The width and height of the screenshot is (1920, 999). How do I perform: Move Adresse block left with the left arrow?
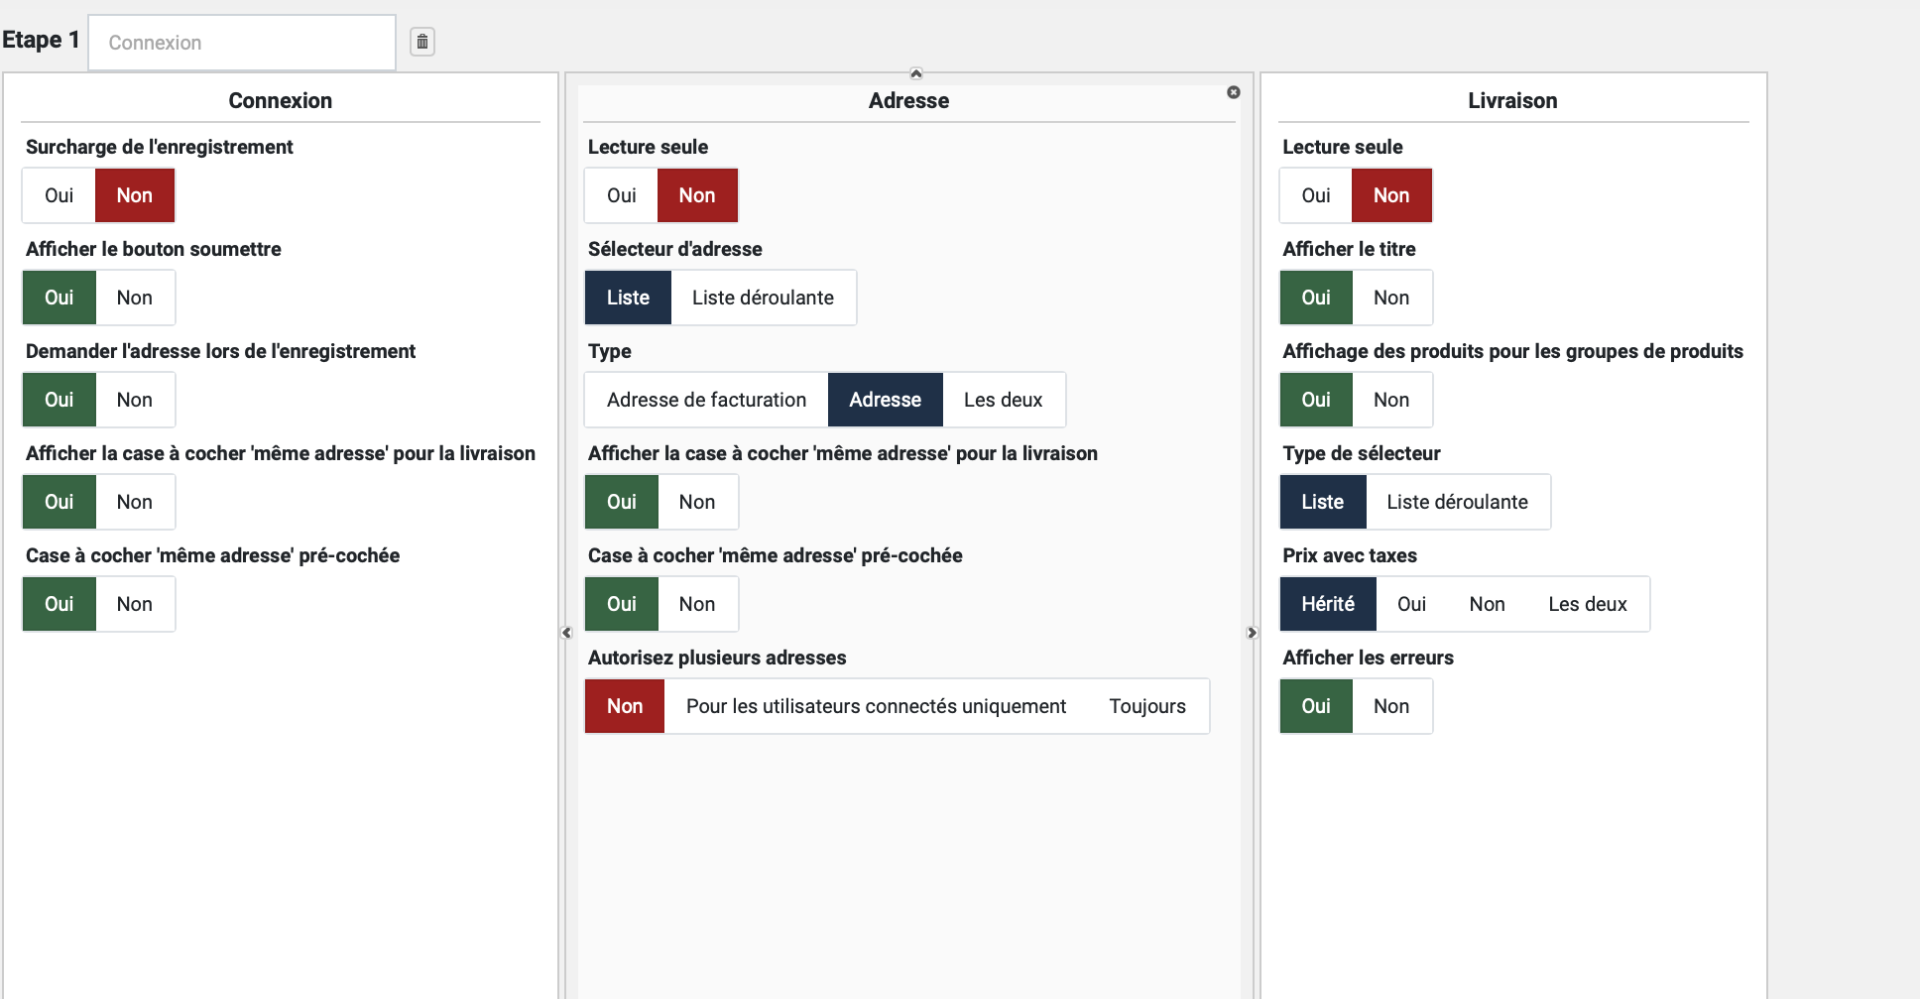567,633
